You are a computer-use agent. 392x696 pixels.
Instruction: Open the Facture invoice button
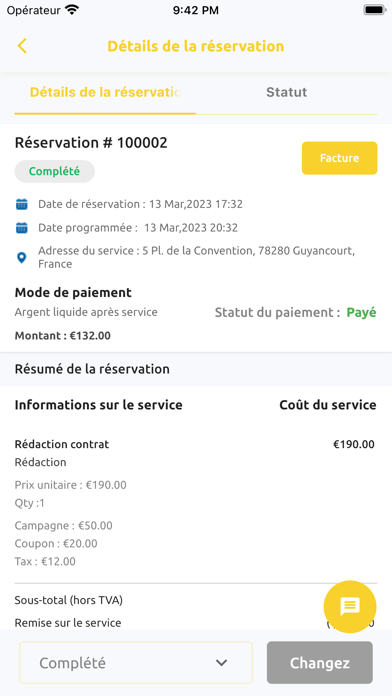pos(340,158)
